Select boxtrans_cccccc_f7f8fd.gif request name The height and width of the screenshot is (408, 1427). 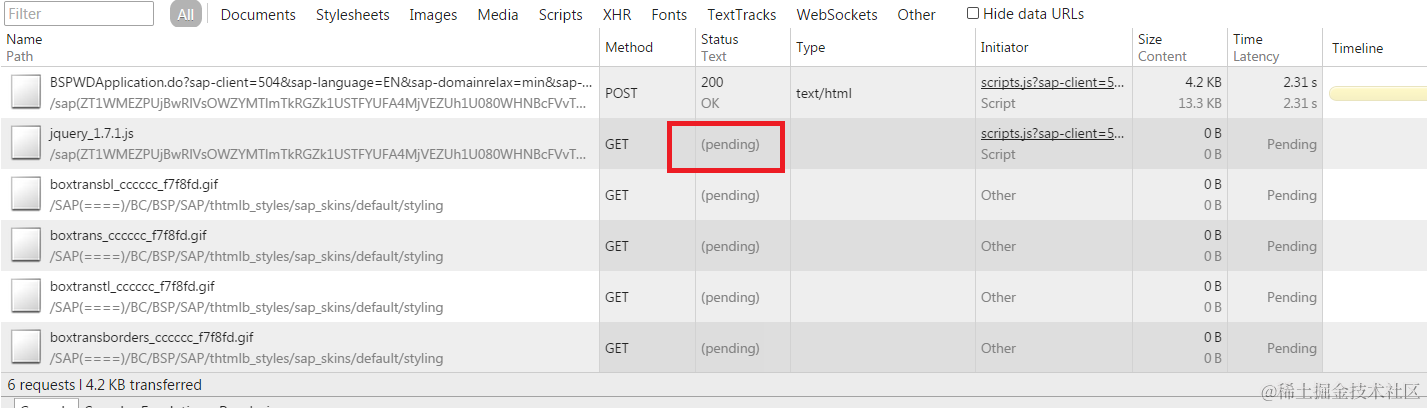coord(128,235)
